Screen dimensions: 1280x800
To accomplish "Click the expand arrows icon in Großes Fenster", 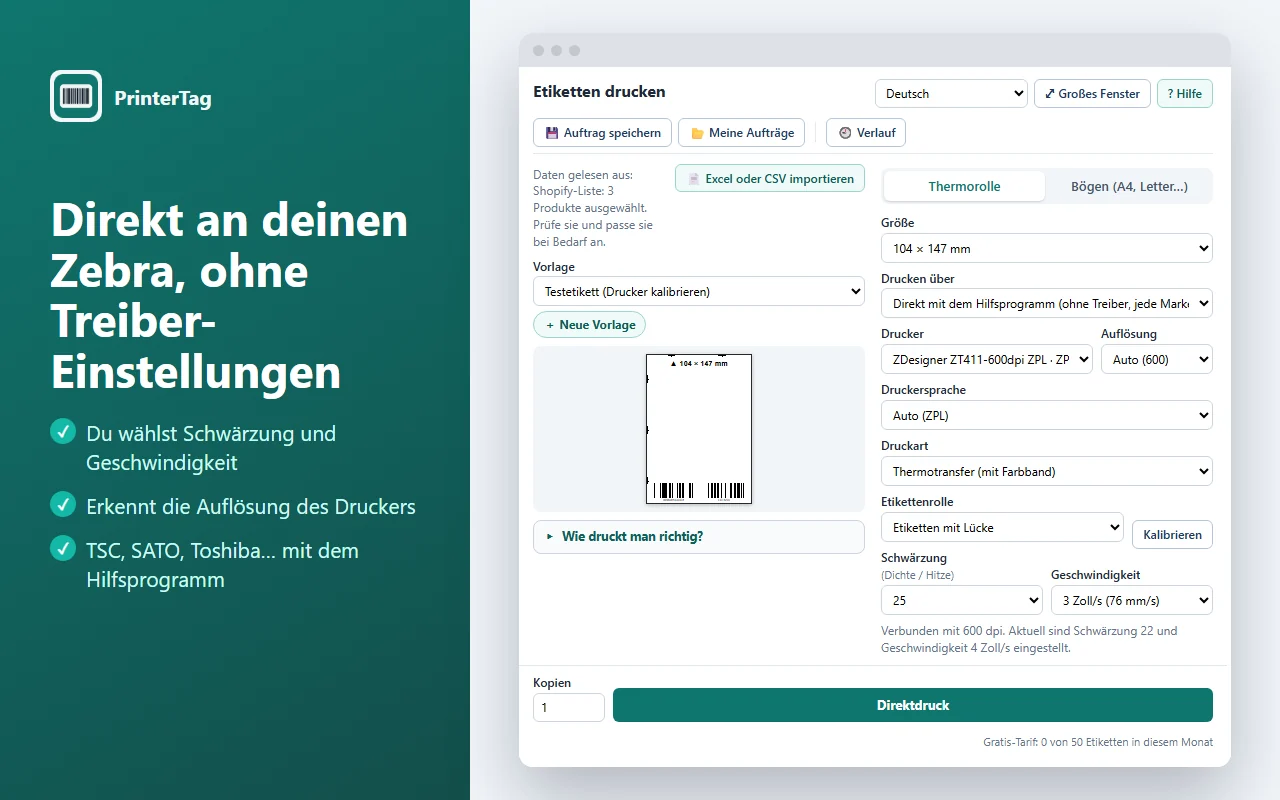I will tap(1049, 94).
